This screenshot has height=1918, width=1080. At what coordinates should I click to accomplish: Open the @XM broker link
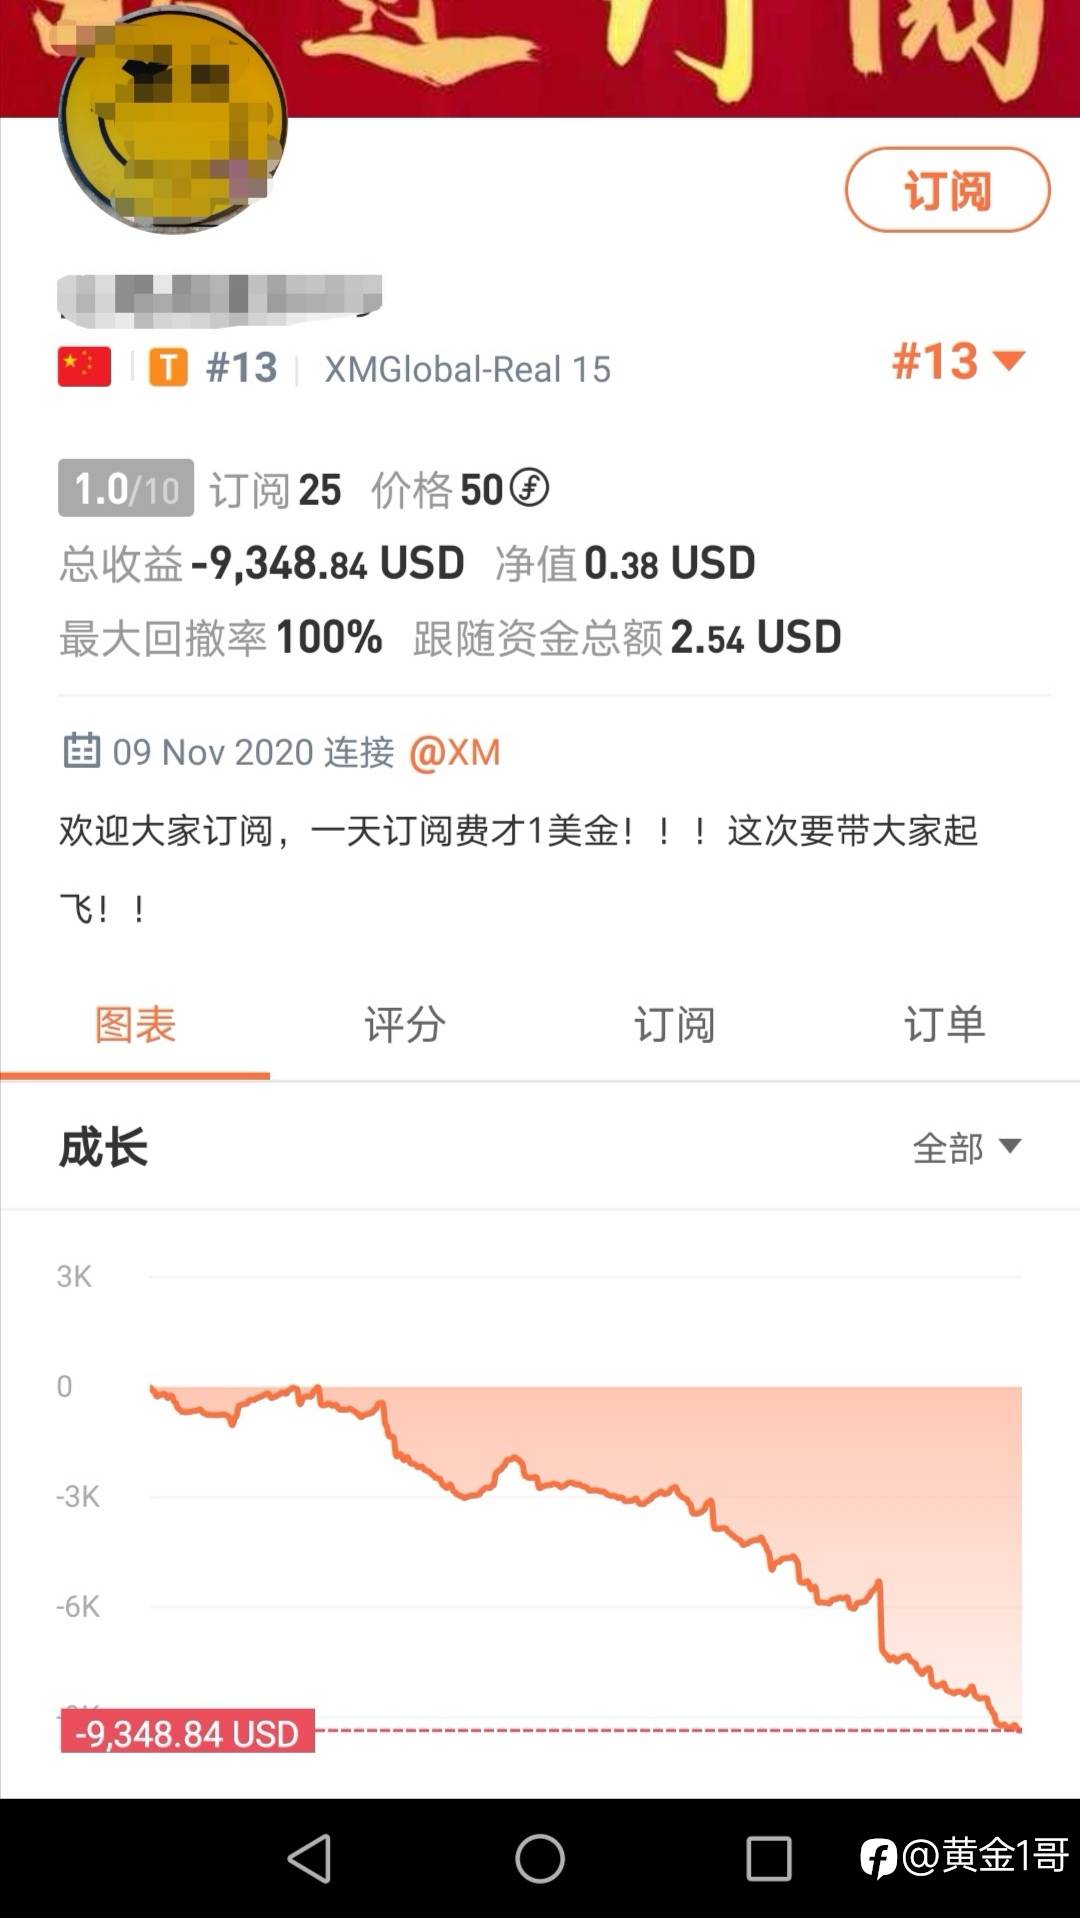(x=455, y=752)
